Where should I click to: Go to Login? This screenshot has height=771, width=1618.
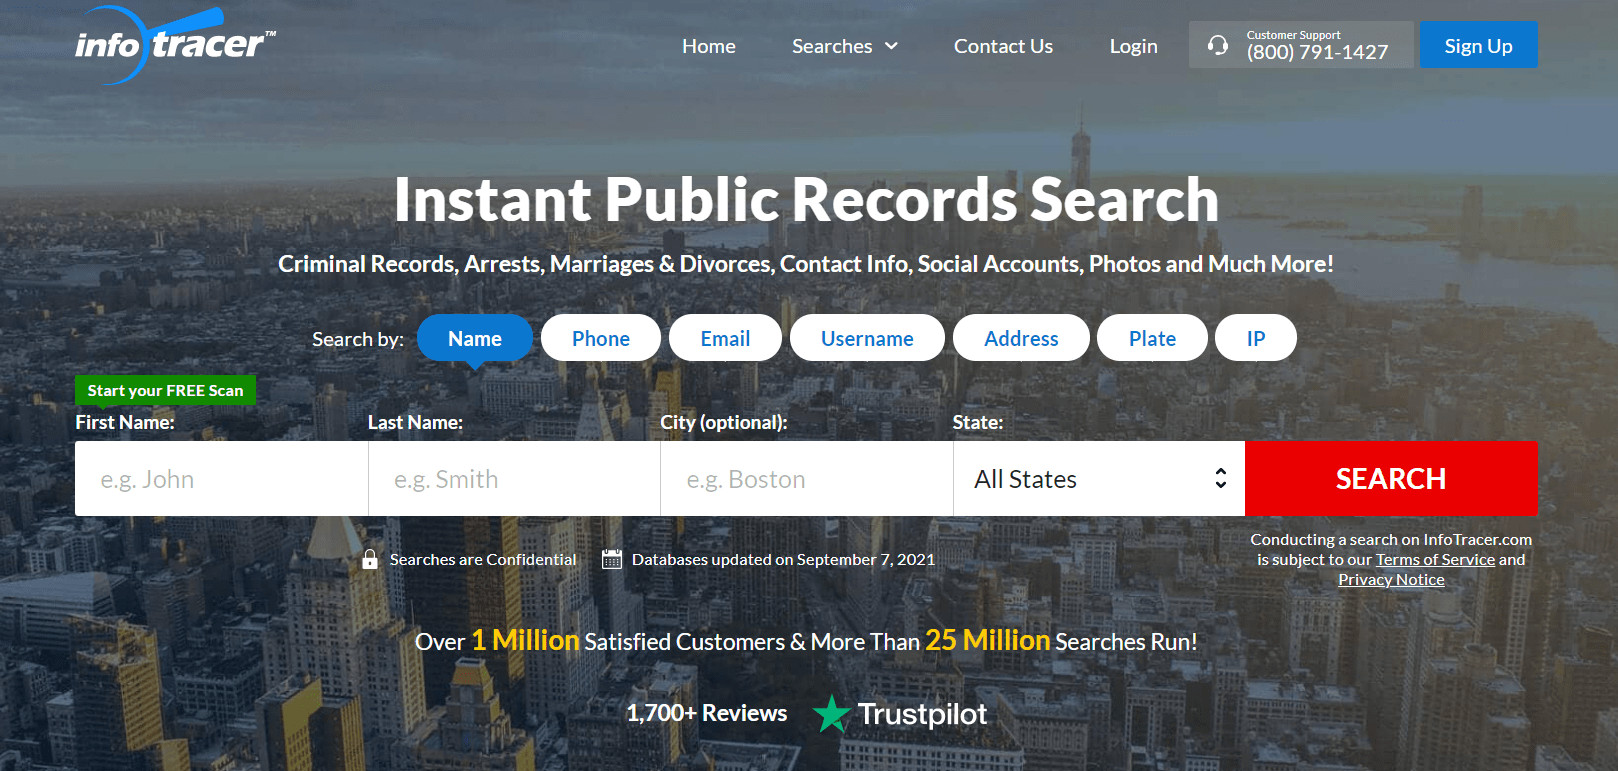pyautogui.click(x=1133, y=46)
